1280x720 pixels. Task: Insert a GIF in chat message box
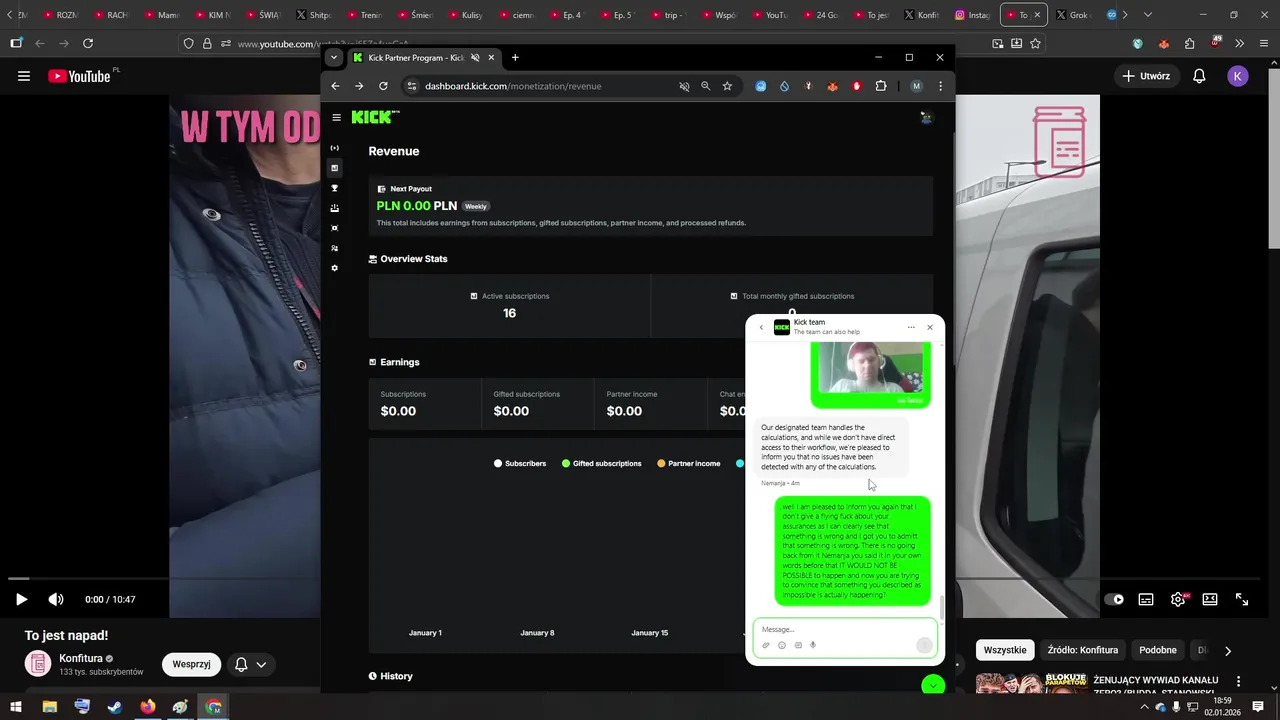coord(798,645)
